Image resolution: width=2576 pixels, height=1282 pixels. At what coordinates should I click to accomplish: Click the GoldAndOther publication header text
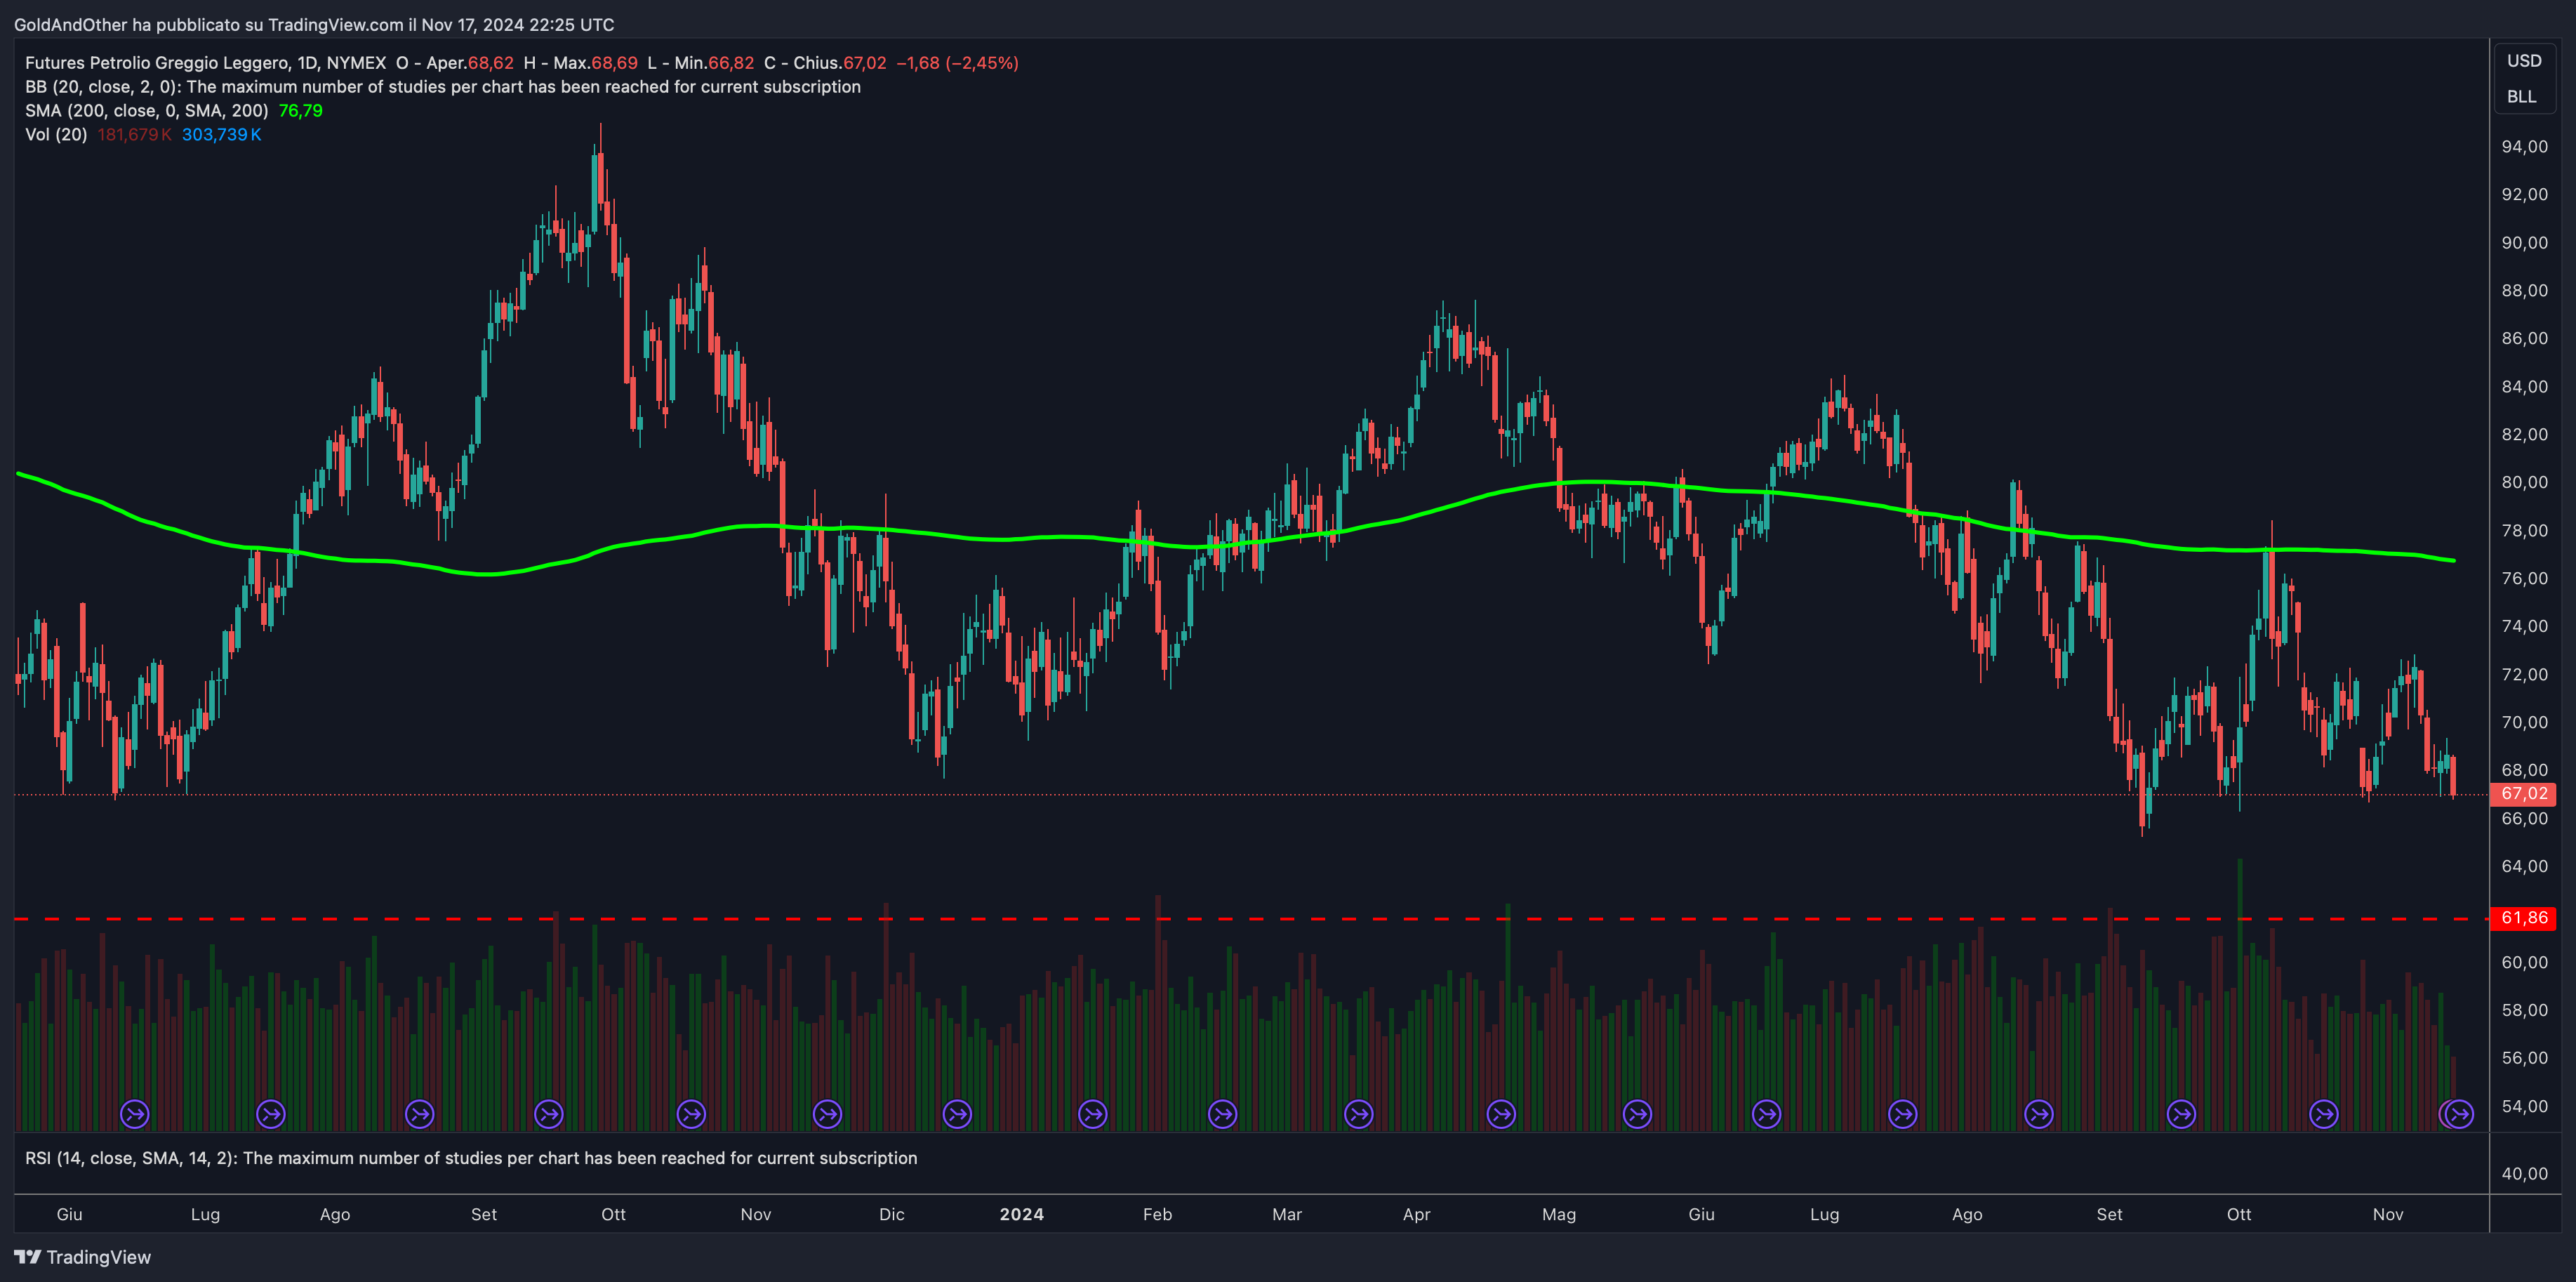pyautogui.click(x=314, y=25)
